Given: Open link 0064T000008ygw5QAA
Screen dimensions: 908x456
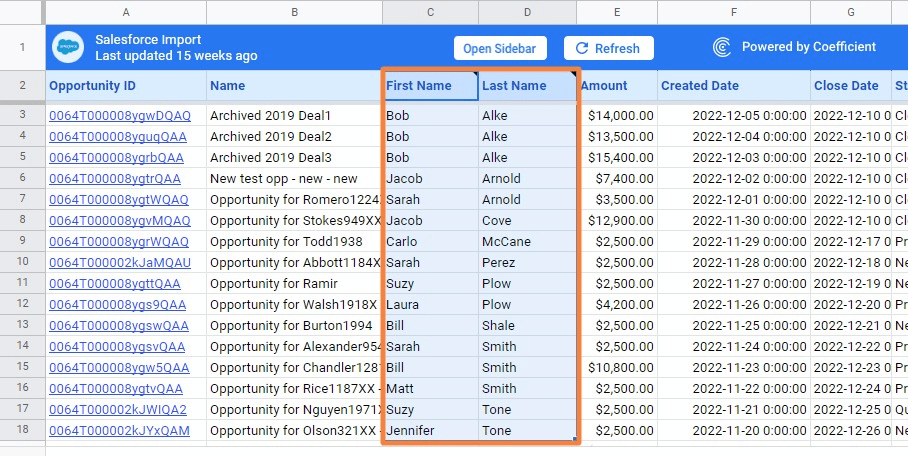Looking at the screenshot, I should 119,367.
